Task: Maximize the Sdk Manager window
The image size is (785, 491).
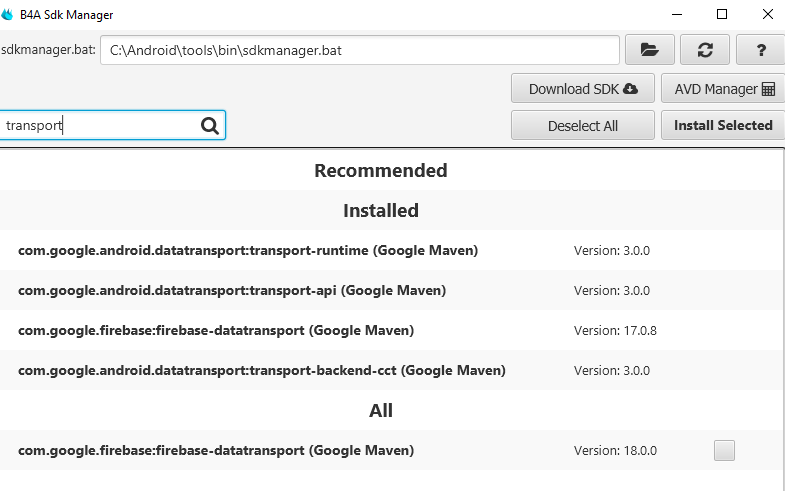Action: 721,14
